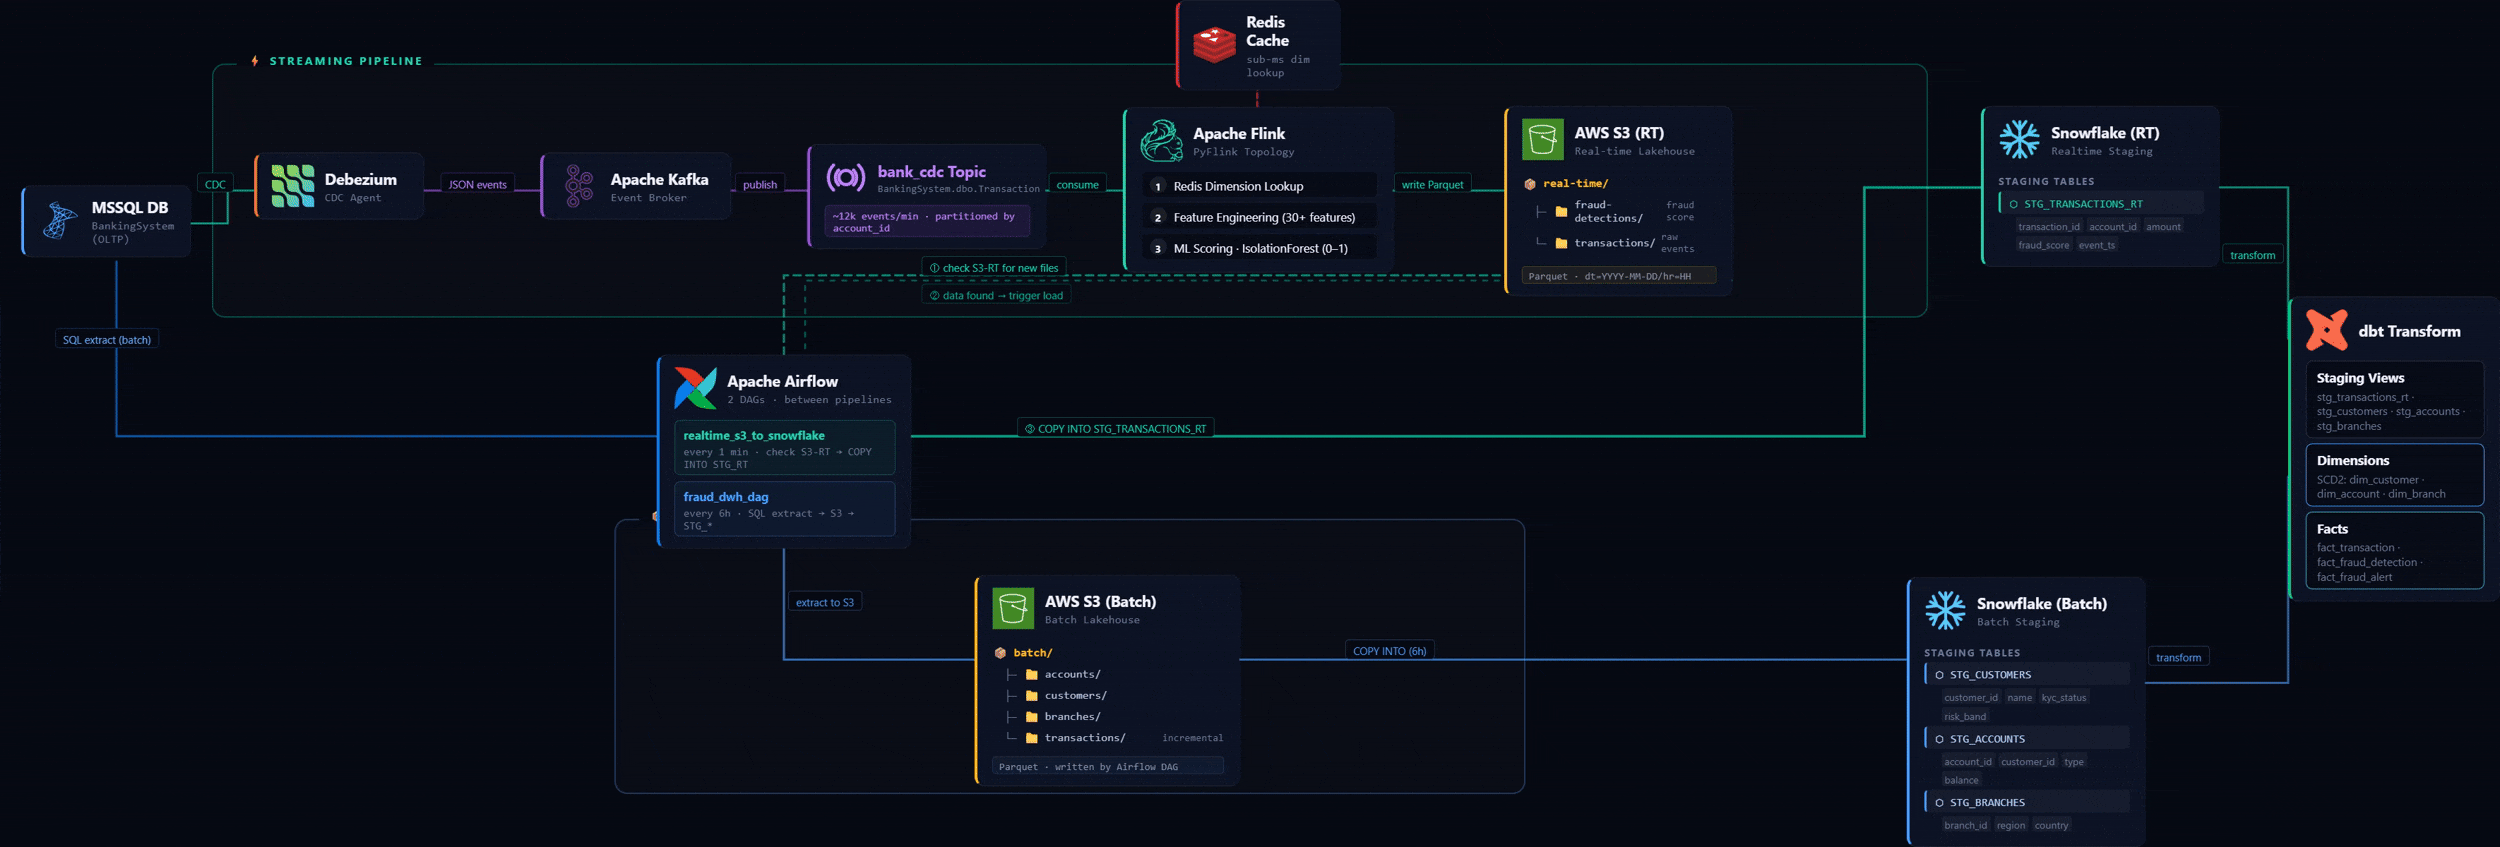Select the extract to S3 label
This screenshot has width=2500, height=847.
[825, 602]
